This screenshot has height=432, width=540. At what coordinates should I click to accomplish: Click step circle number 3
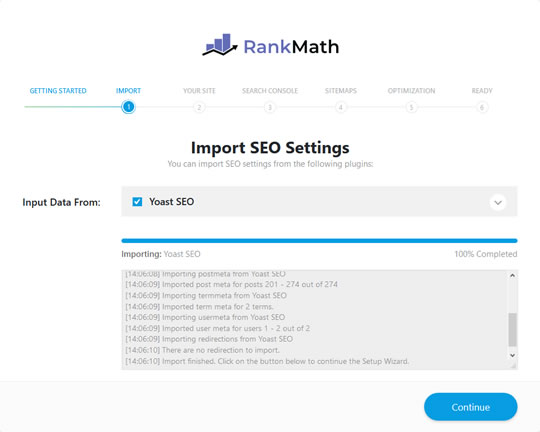(270, 107)
